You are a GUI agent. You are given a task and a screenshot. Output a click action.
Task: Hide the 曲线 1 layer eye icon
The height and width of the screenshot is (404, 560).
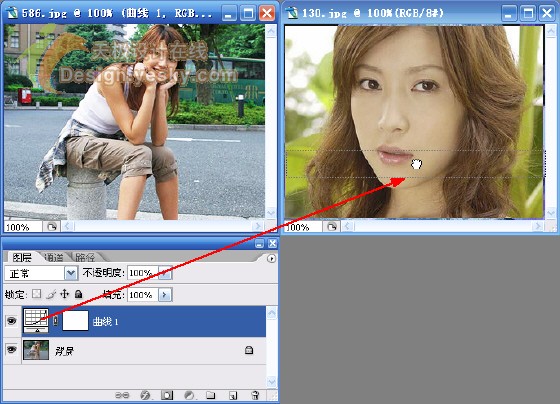click(12, 321)
